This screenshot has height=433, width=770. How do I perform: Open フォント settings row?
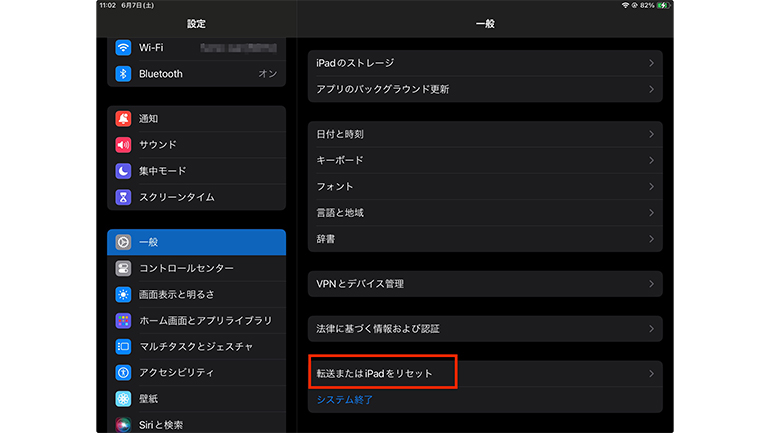485,187
